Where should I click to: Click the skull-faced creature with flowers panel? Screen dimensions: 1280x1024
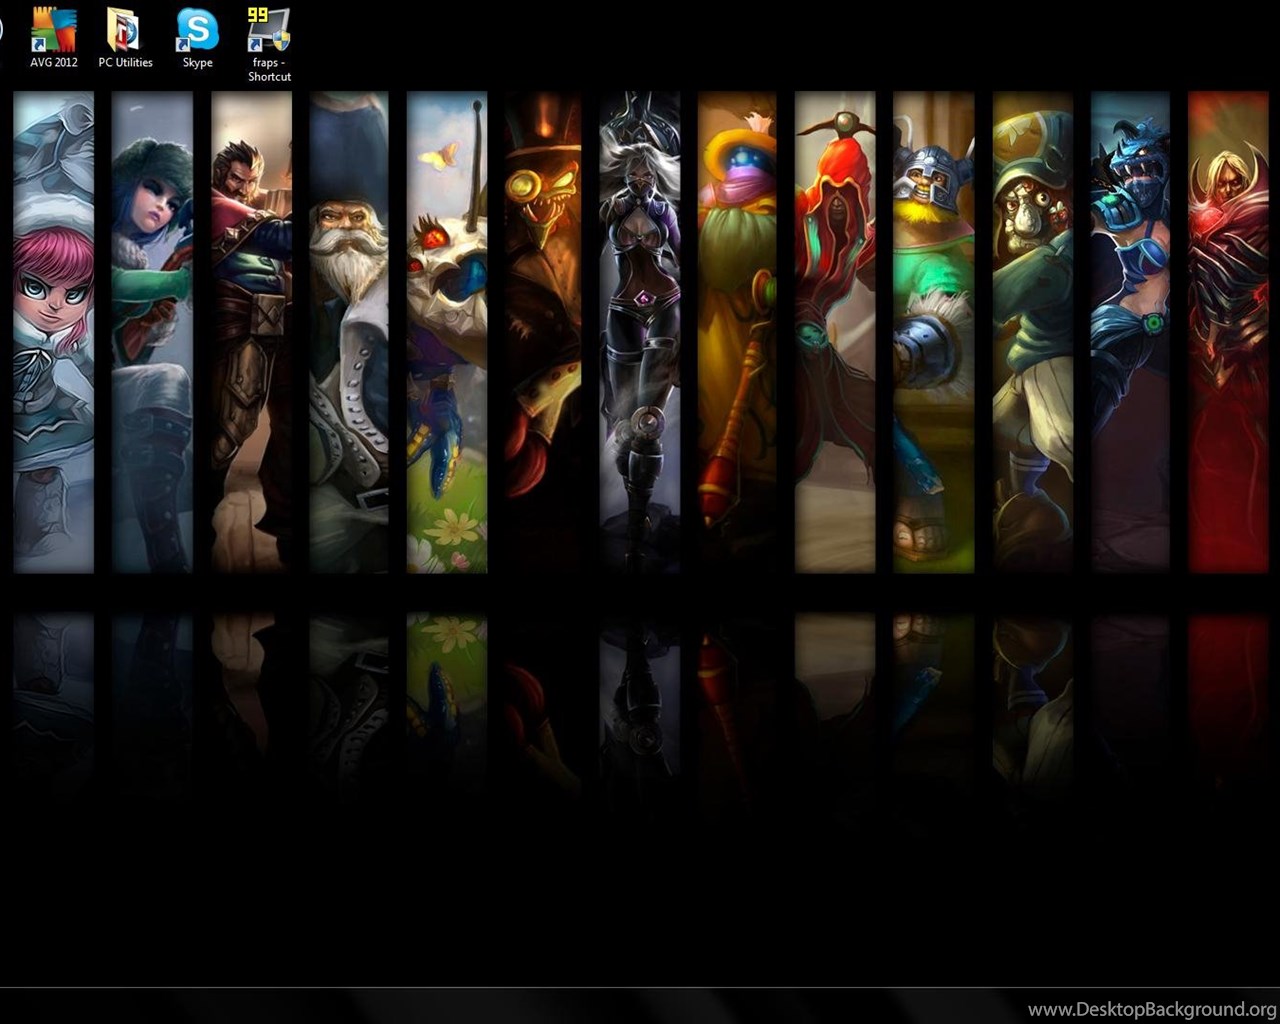pos(447,330)
